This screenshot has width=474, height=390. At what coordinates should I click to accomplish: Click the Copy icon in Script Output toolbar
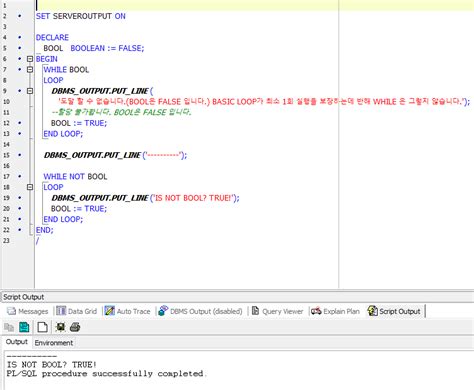click(x=9, y=327)
